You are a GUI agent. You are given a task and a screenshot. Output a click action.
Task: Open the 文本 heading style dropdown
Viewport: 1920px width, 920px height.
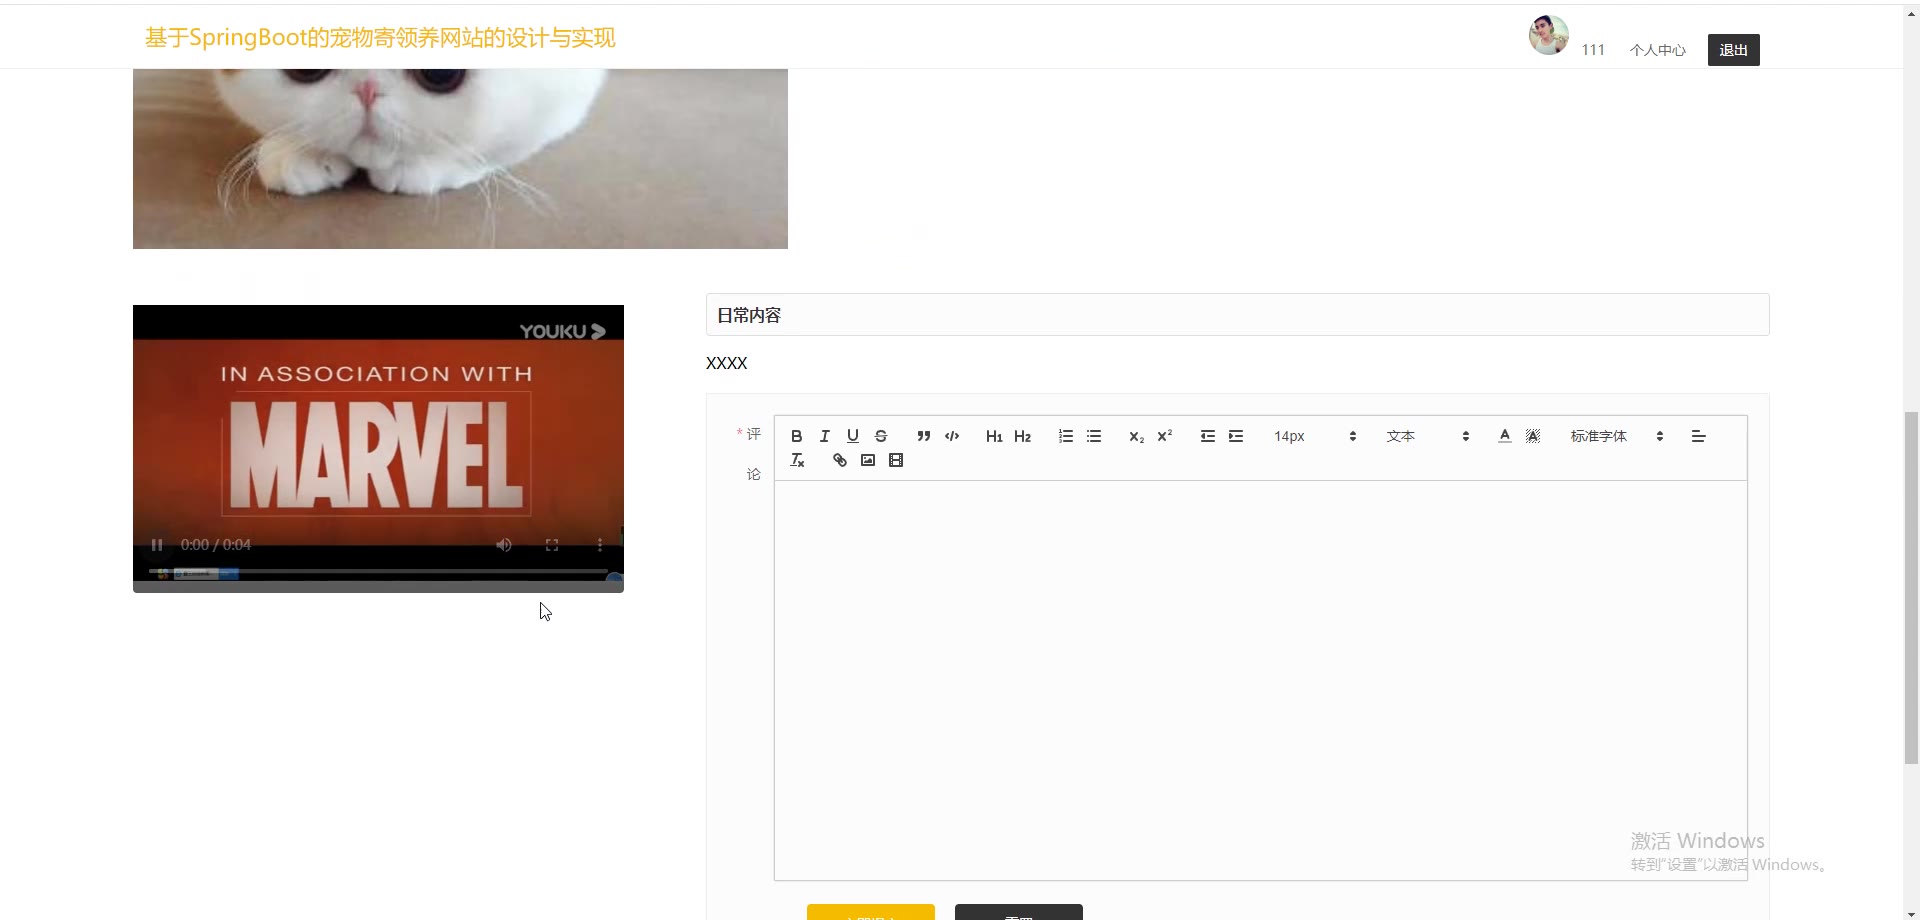pos(1427,436)
